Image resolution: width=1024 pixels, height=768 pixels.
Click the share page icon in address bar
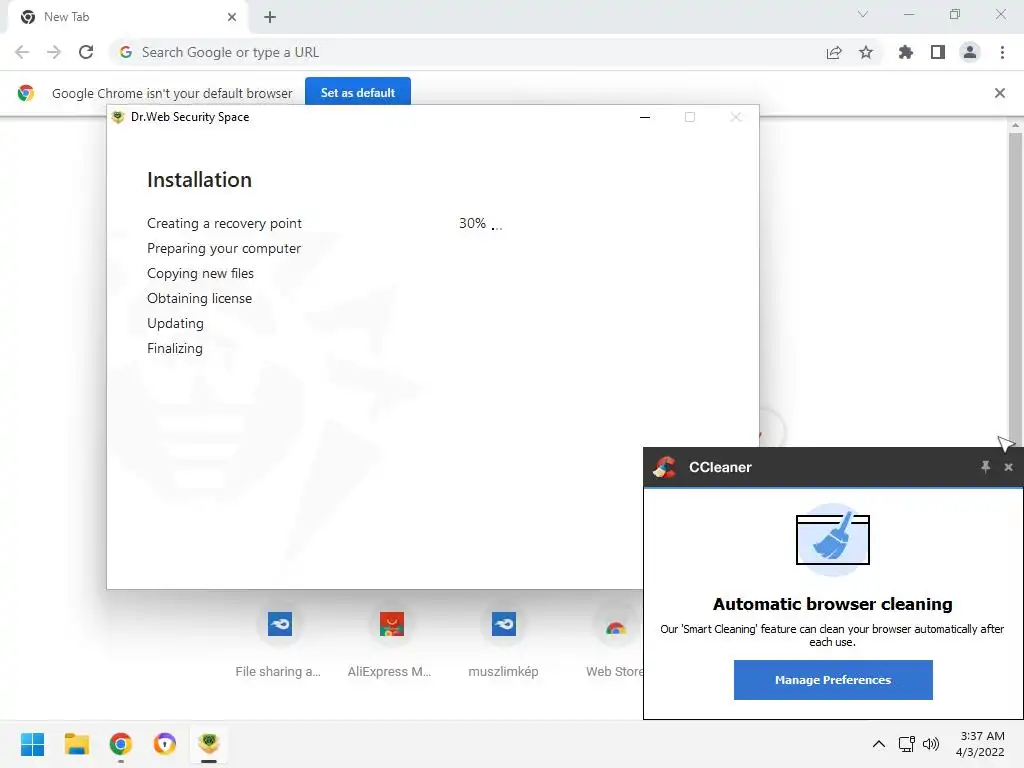(834, 52)
